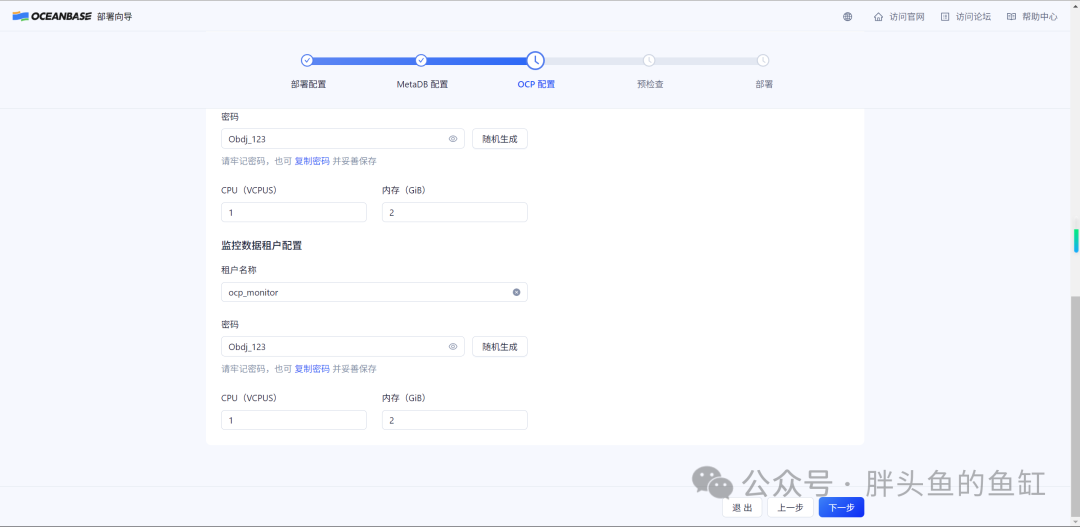Image resolution: width=1080 pixels, height=527 pixels.
Task: Click the 预检查 pending step icon
Action: pos(649,61)
